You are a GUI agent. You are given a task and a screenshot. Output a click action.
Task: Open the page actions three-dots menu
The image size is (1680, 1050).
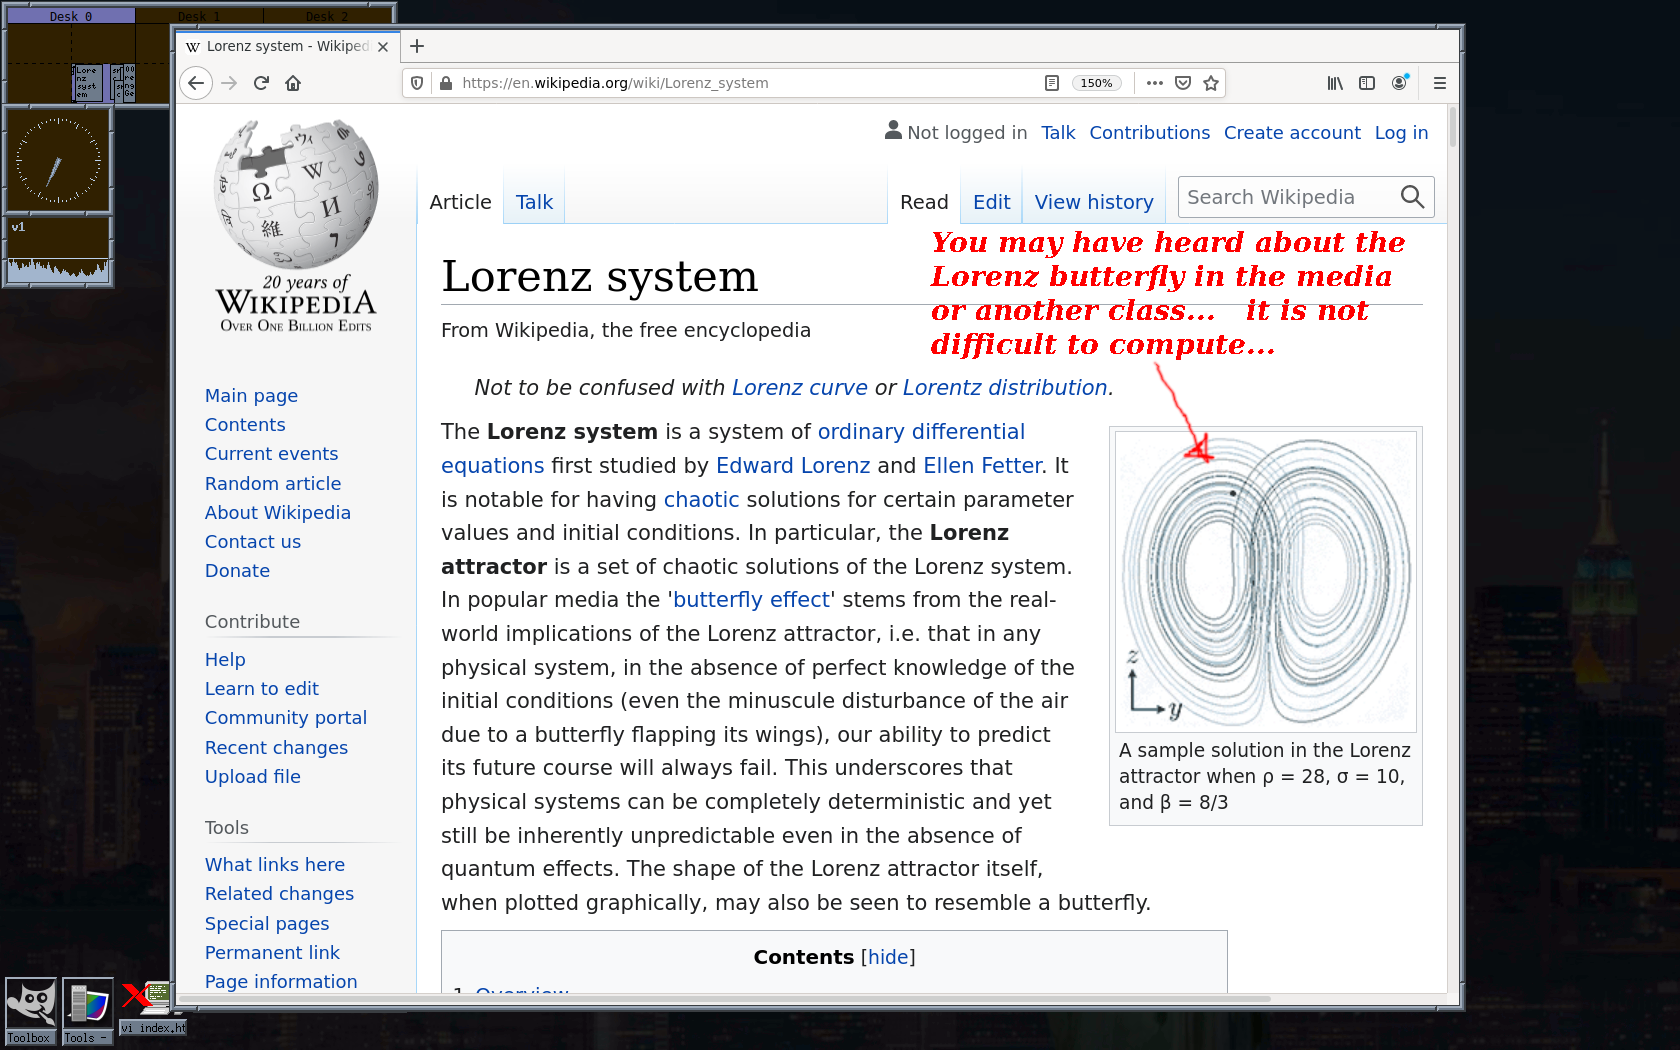[1154, 83]
